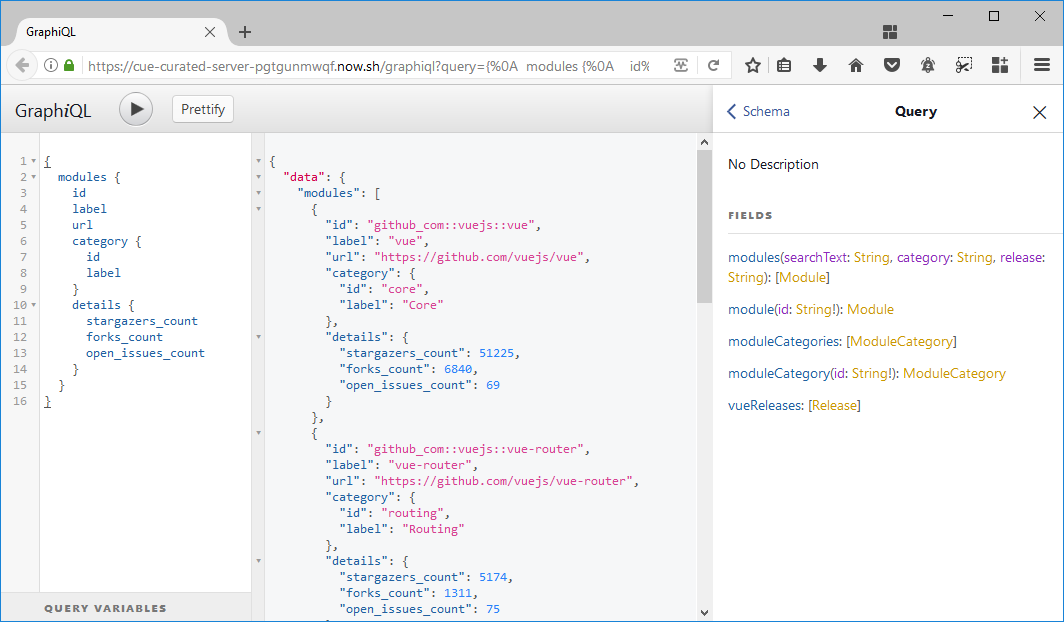Click the results scrollbar up arrow
Screen dimensions: 1064x622
point(704,142)
